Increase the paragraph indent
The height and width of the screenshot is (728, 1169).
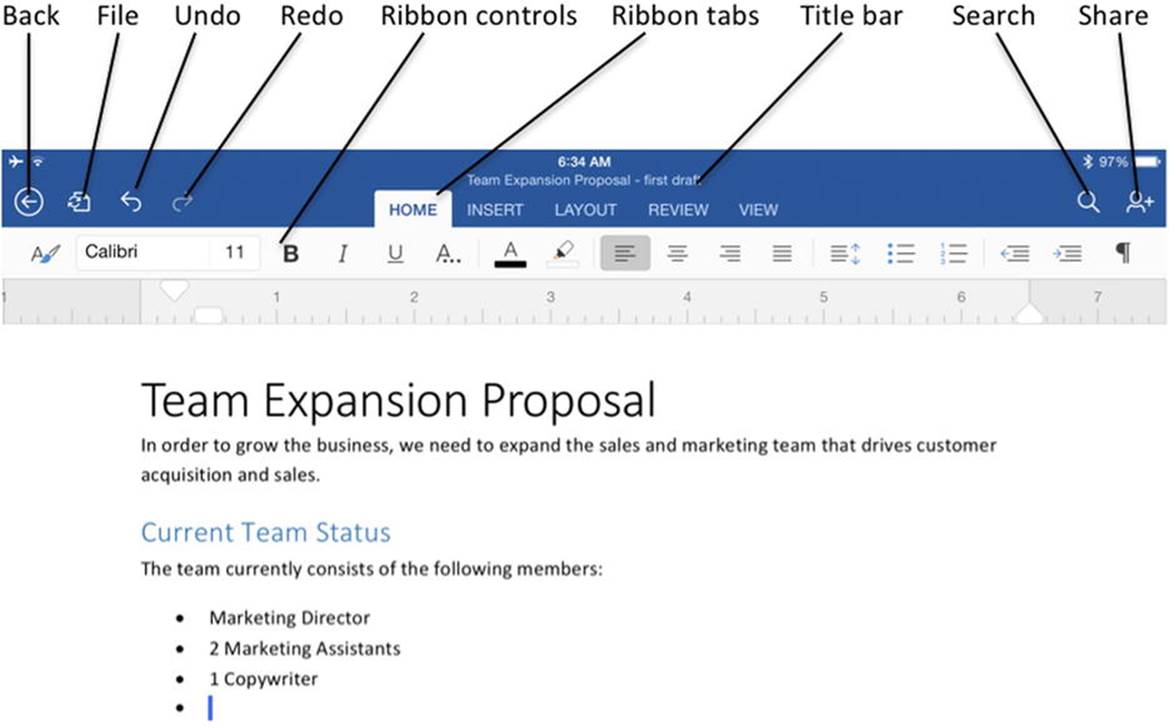click(x=1068, y=254)
